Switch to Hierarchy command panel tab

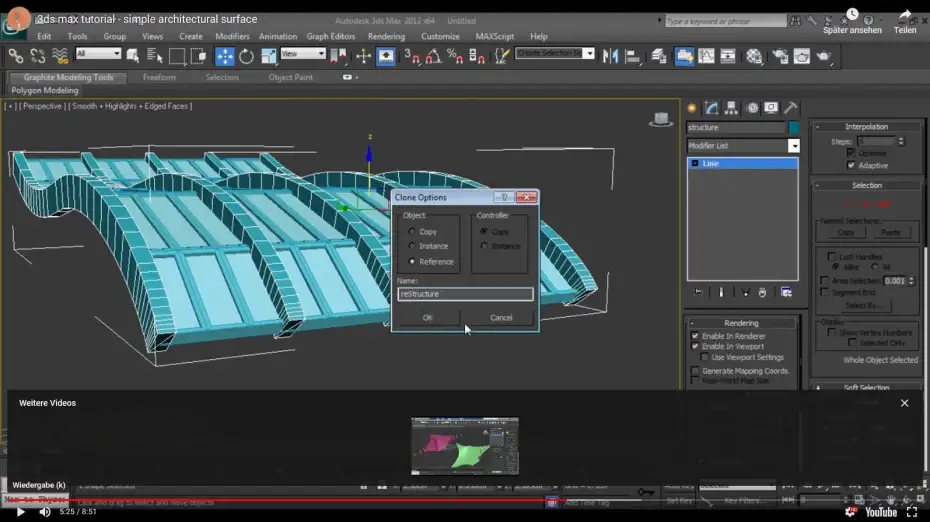coord(731,108)
